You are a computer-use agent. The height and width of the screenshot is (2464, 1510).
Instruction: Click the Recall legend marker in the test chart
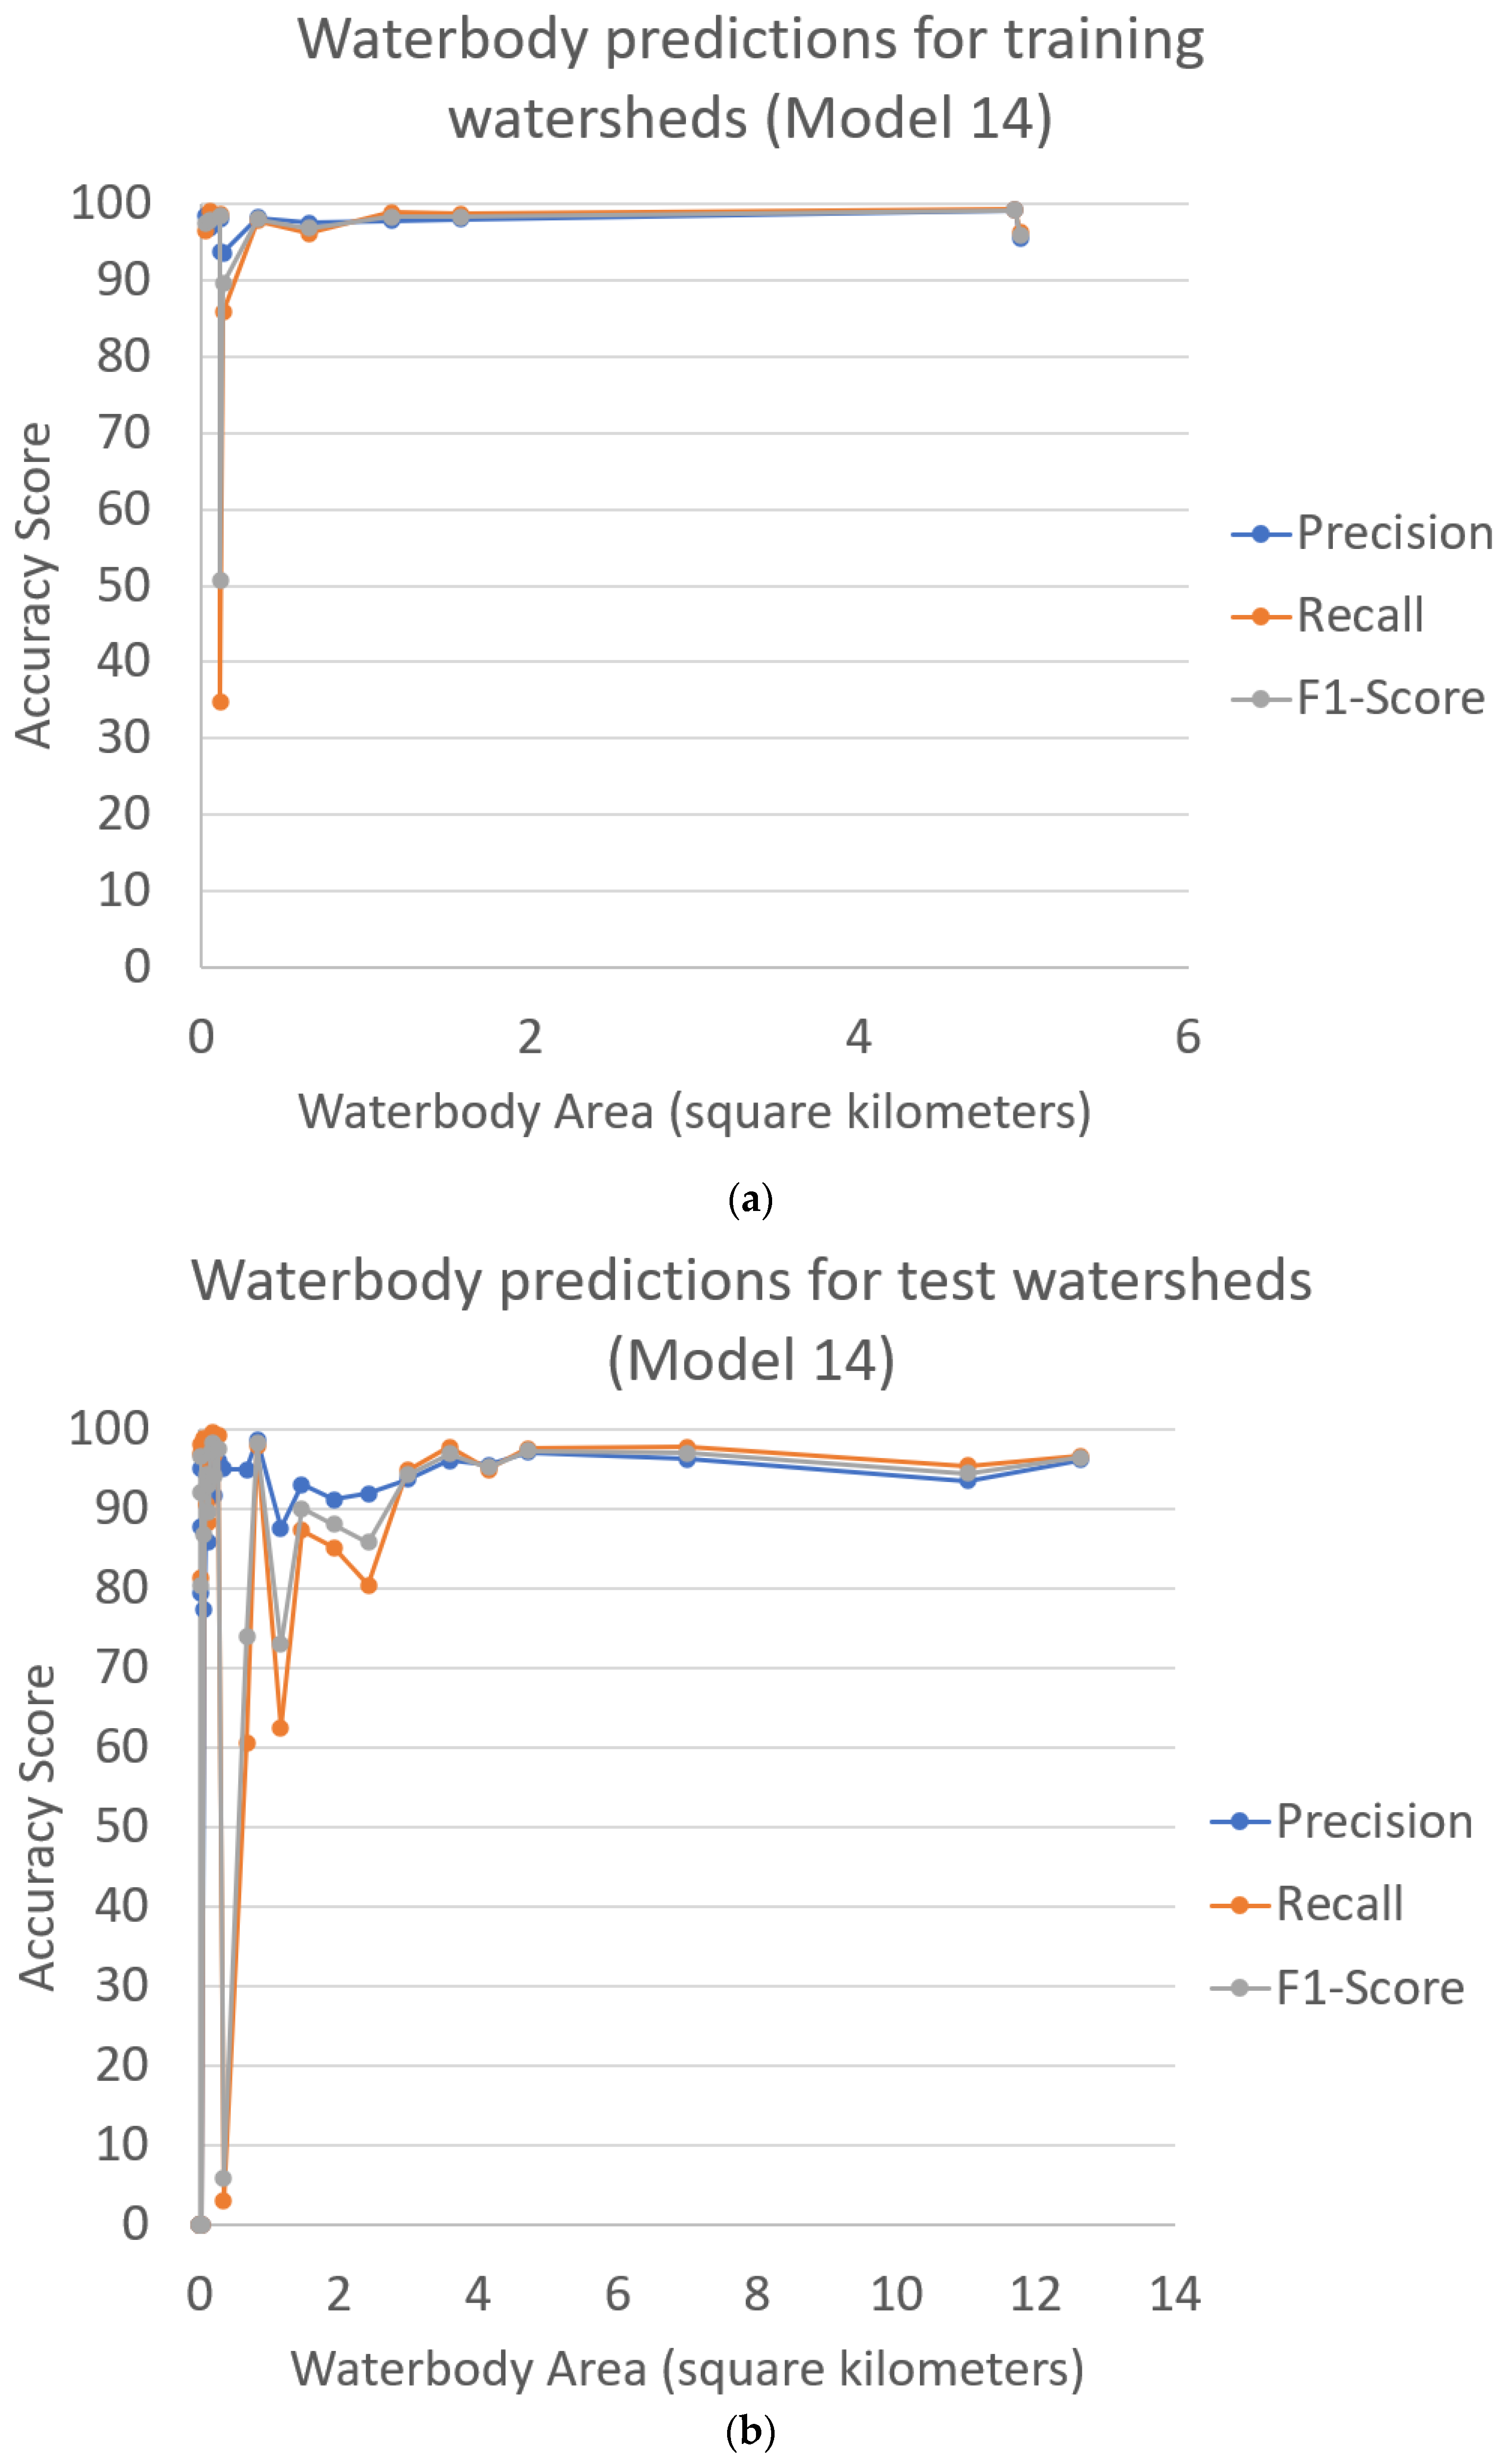1239,1905
